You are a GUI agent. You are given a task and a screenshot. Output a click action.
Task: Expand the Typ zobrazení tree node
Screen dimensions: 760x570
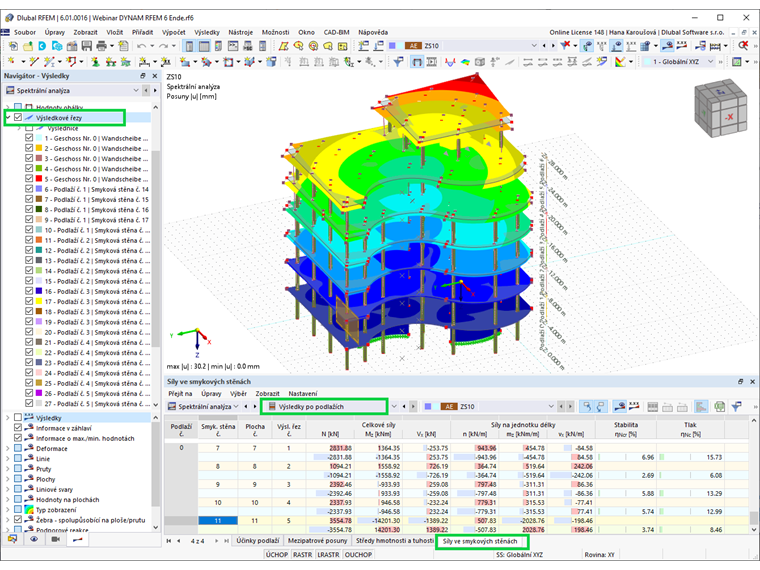coord(8,509)
